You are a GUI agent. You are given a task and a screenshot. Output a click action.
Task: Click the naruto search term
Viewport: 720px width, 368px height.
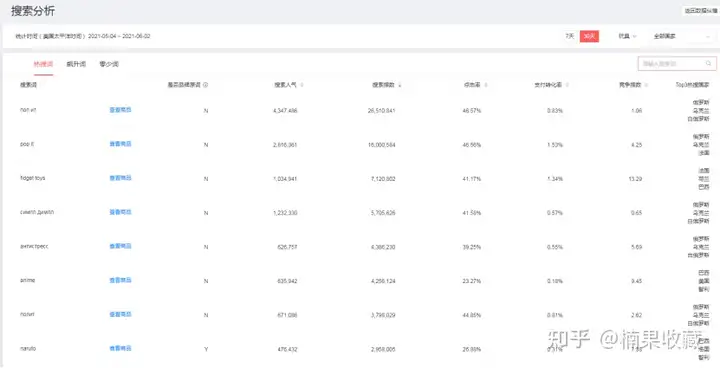point(28,348)
